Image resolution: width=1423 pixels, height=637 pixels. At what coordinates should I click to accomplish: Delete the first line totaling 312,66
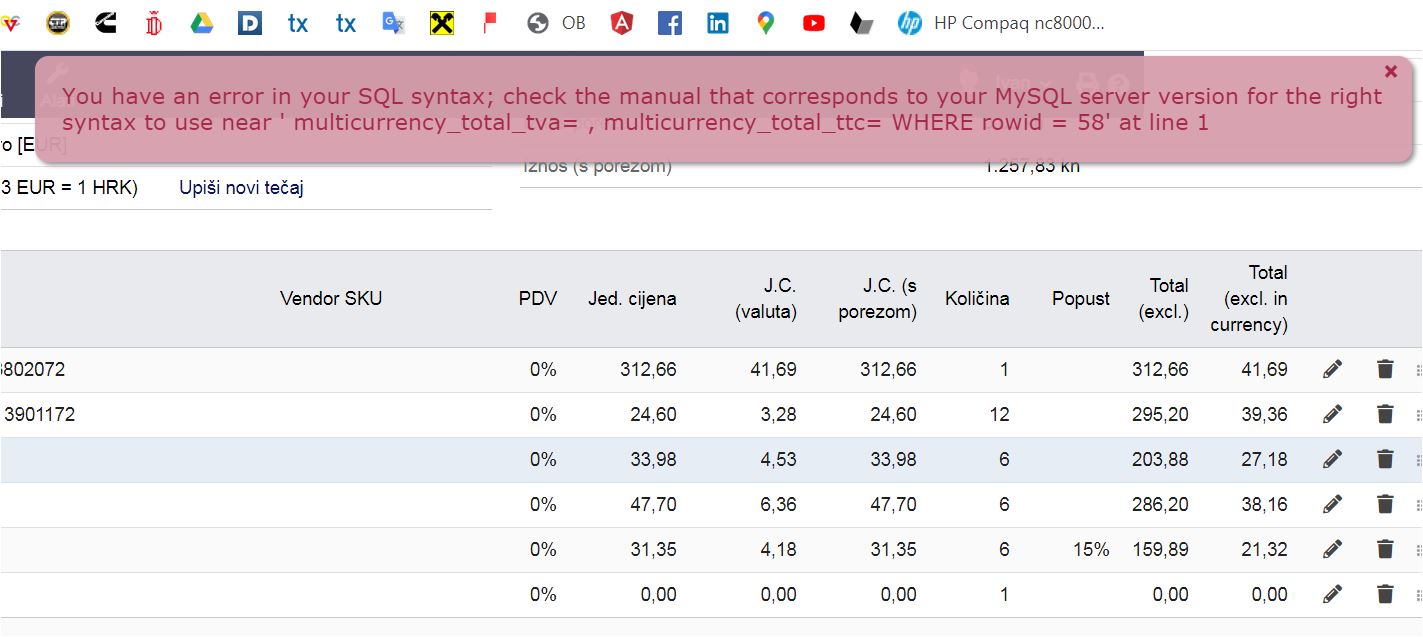(1385, 370)
